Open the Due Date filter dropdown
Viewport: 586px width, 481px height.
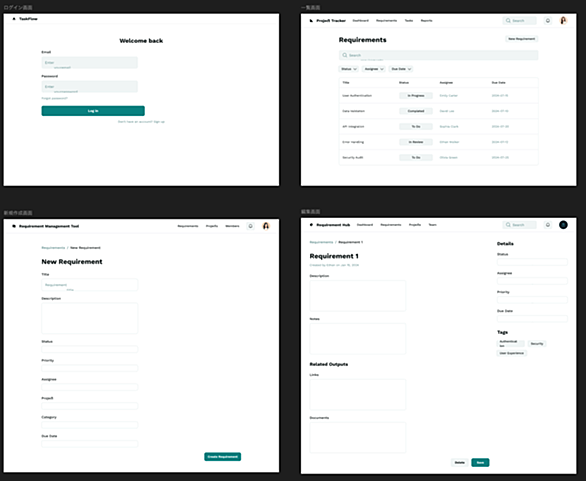(401, 69)
